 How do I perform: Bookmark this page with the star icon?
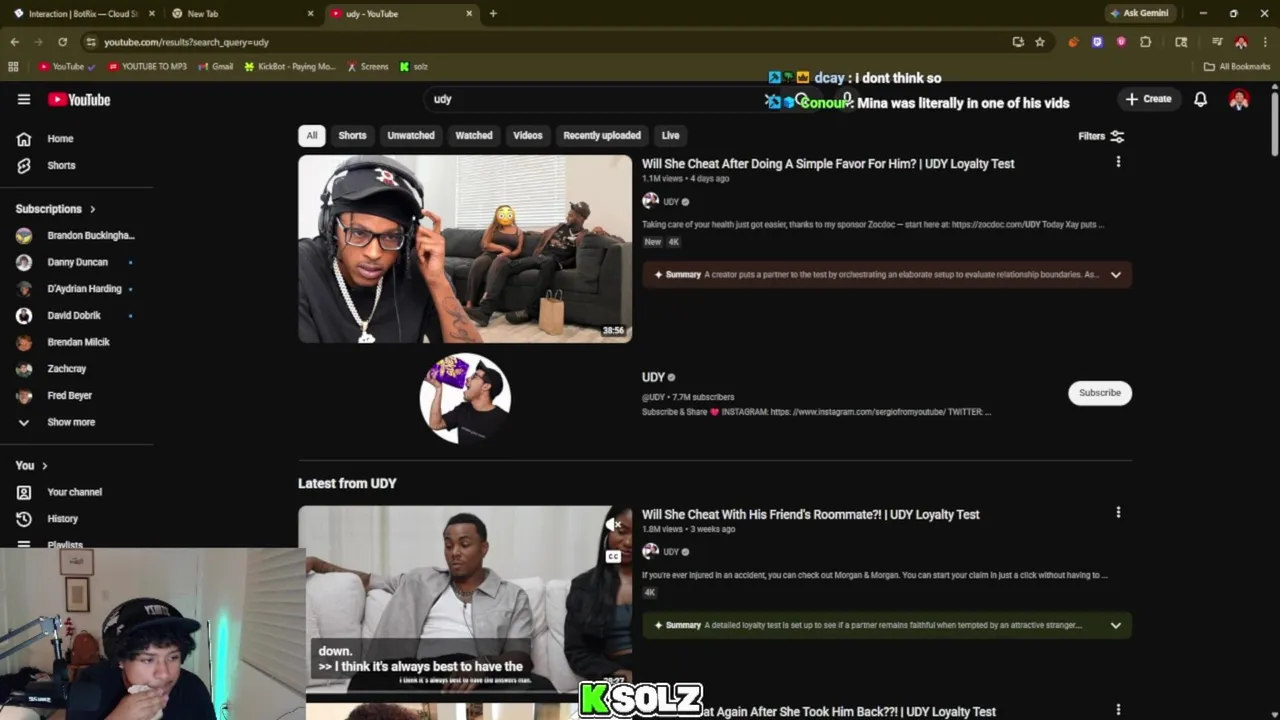1040,42
